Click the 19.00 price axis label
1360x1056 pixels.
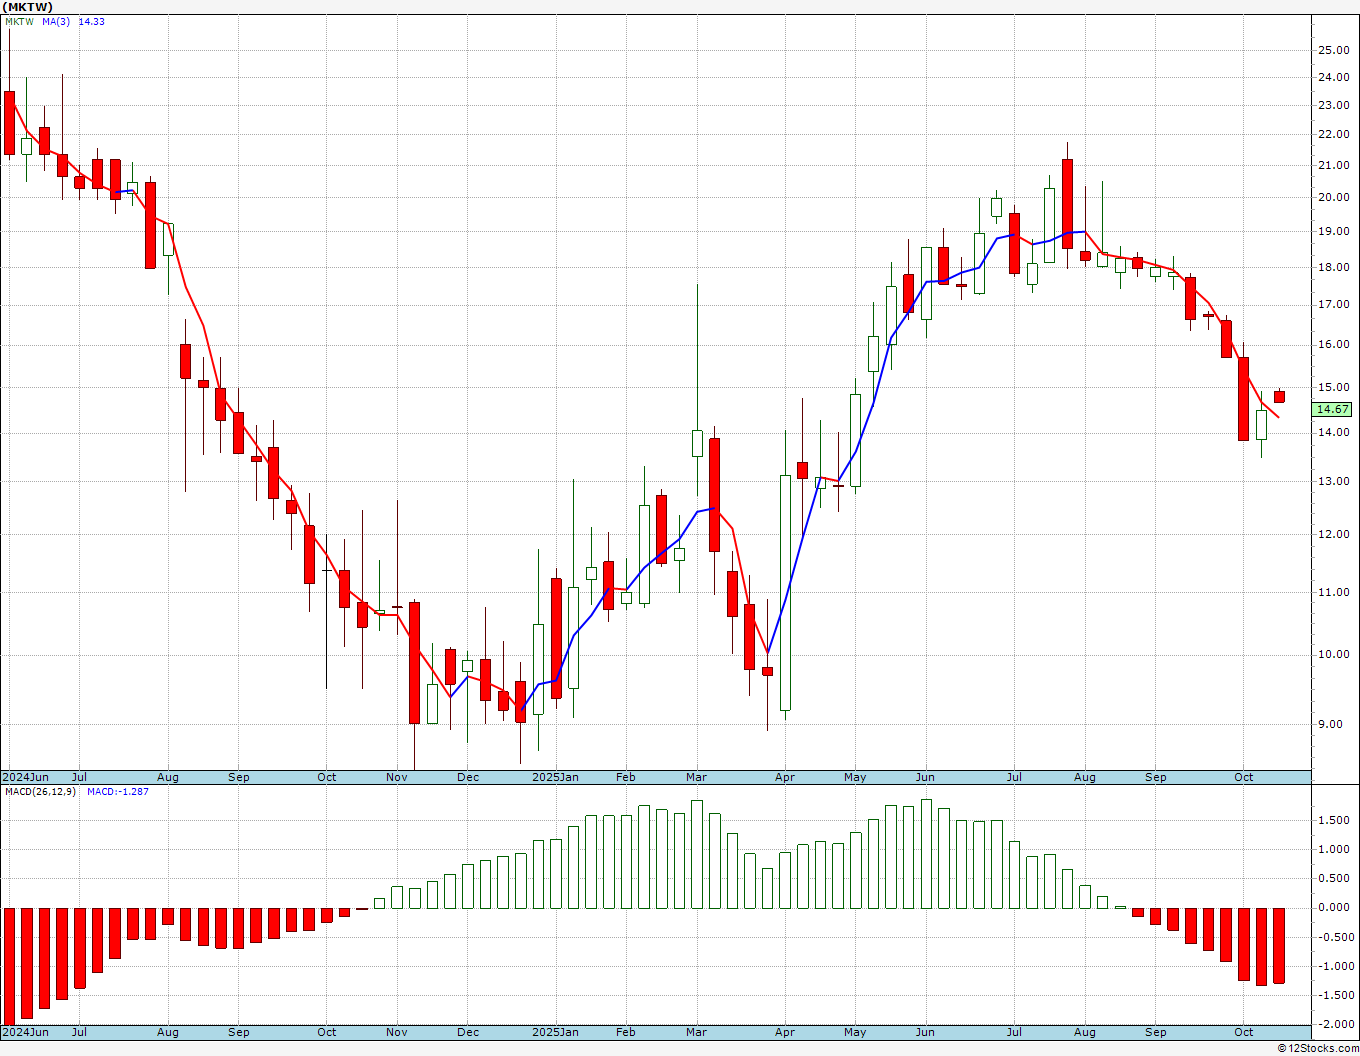click(1333, 231)
